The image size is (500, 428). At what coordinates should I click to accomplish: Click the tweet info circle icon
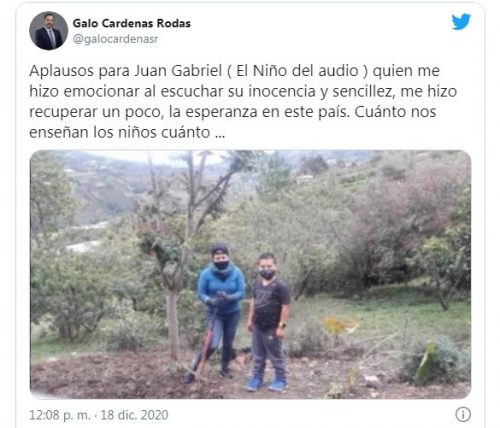(x=463, y=415)
